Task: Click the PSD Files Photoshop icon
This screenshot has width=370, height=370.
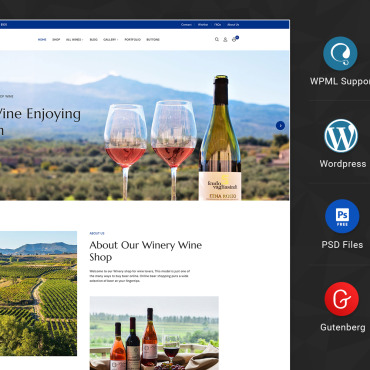Action: point(342,216)
